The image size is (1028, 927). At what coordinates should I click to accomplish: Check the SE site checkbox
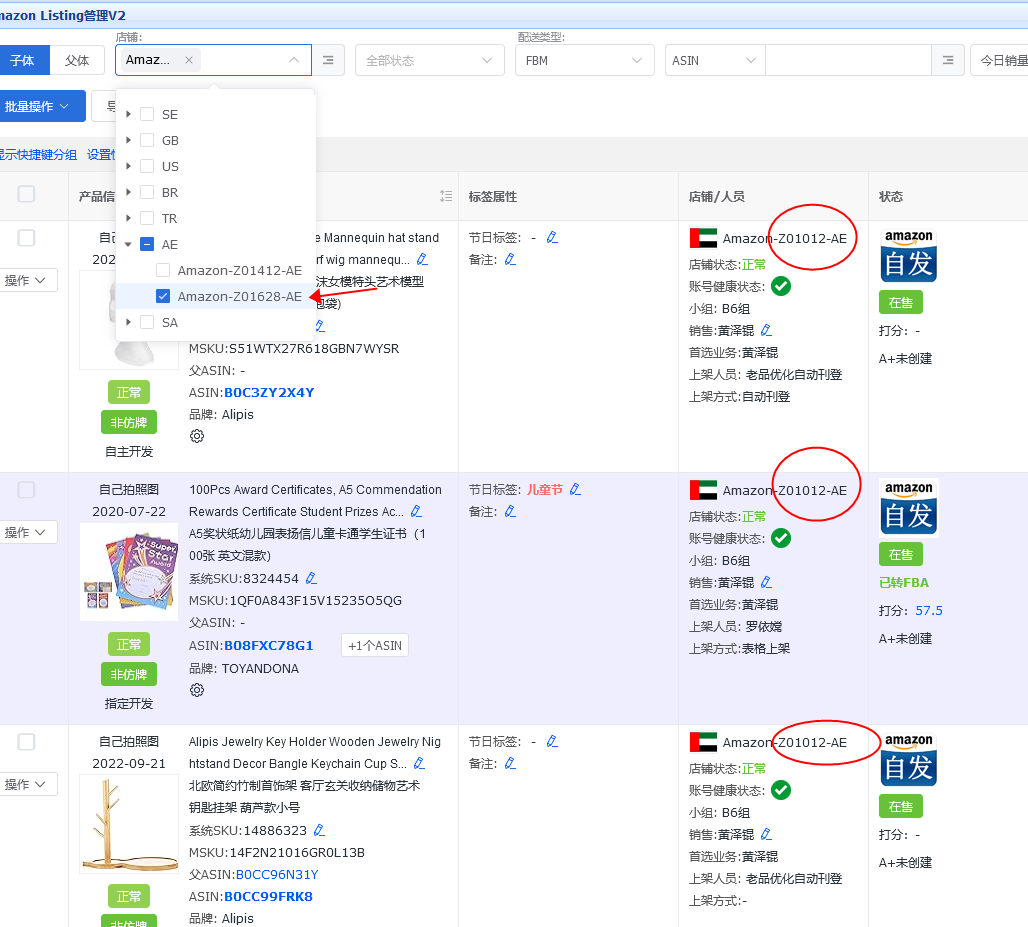[148, 114]
